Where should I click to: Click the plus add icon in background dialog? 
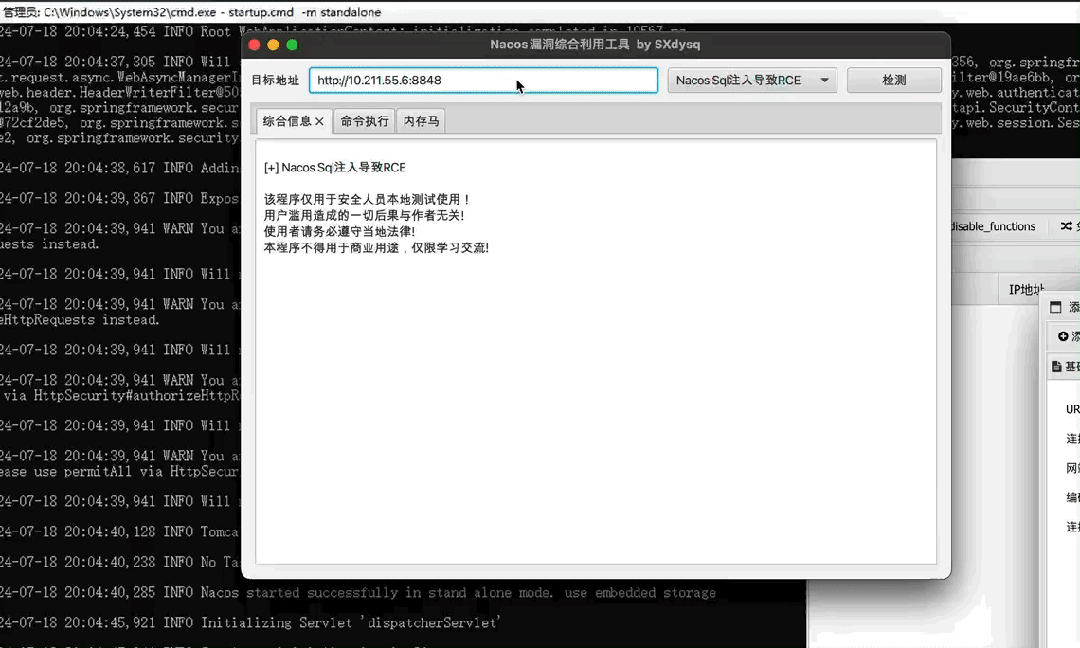pyautogui.click(x=1063, y=336)
